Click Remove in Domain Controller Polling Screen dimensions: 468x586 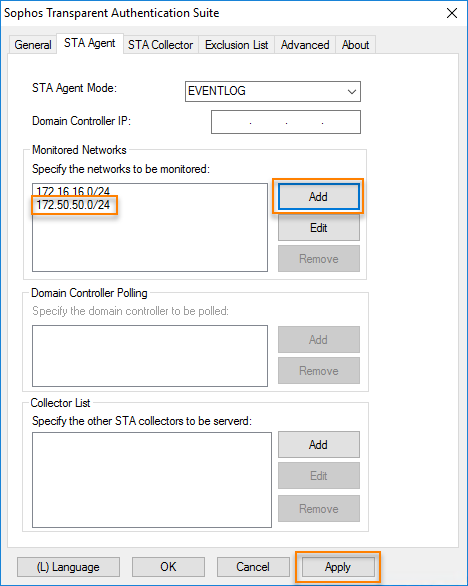[319, 371]
